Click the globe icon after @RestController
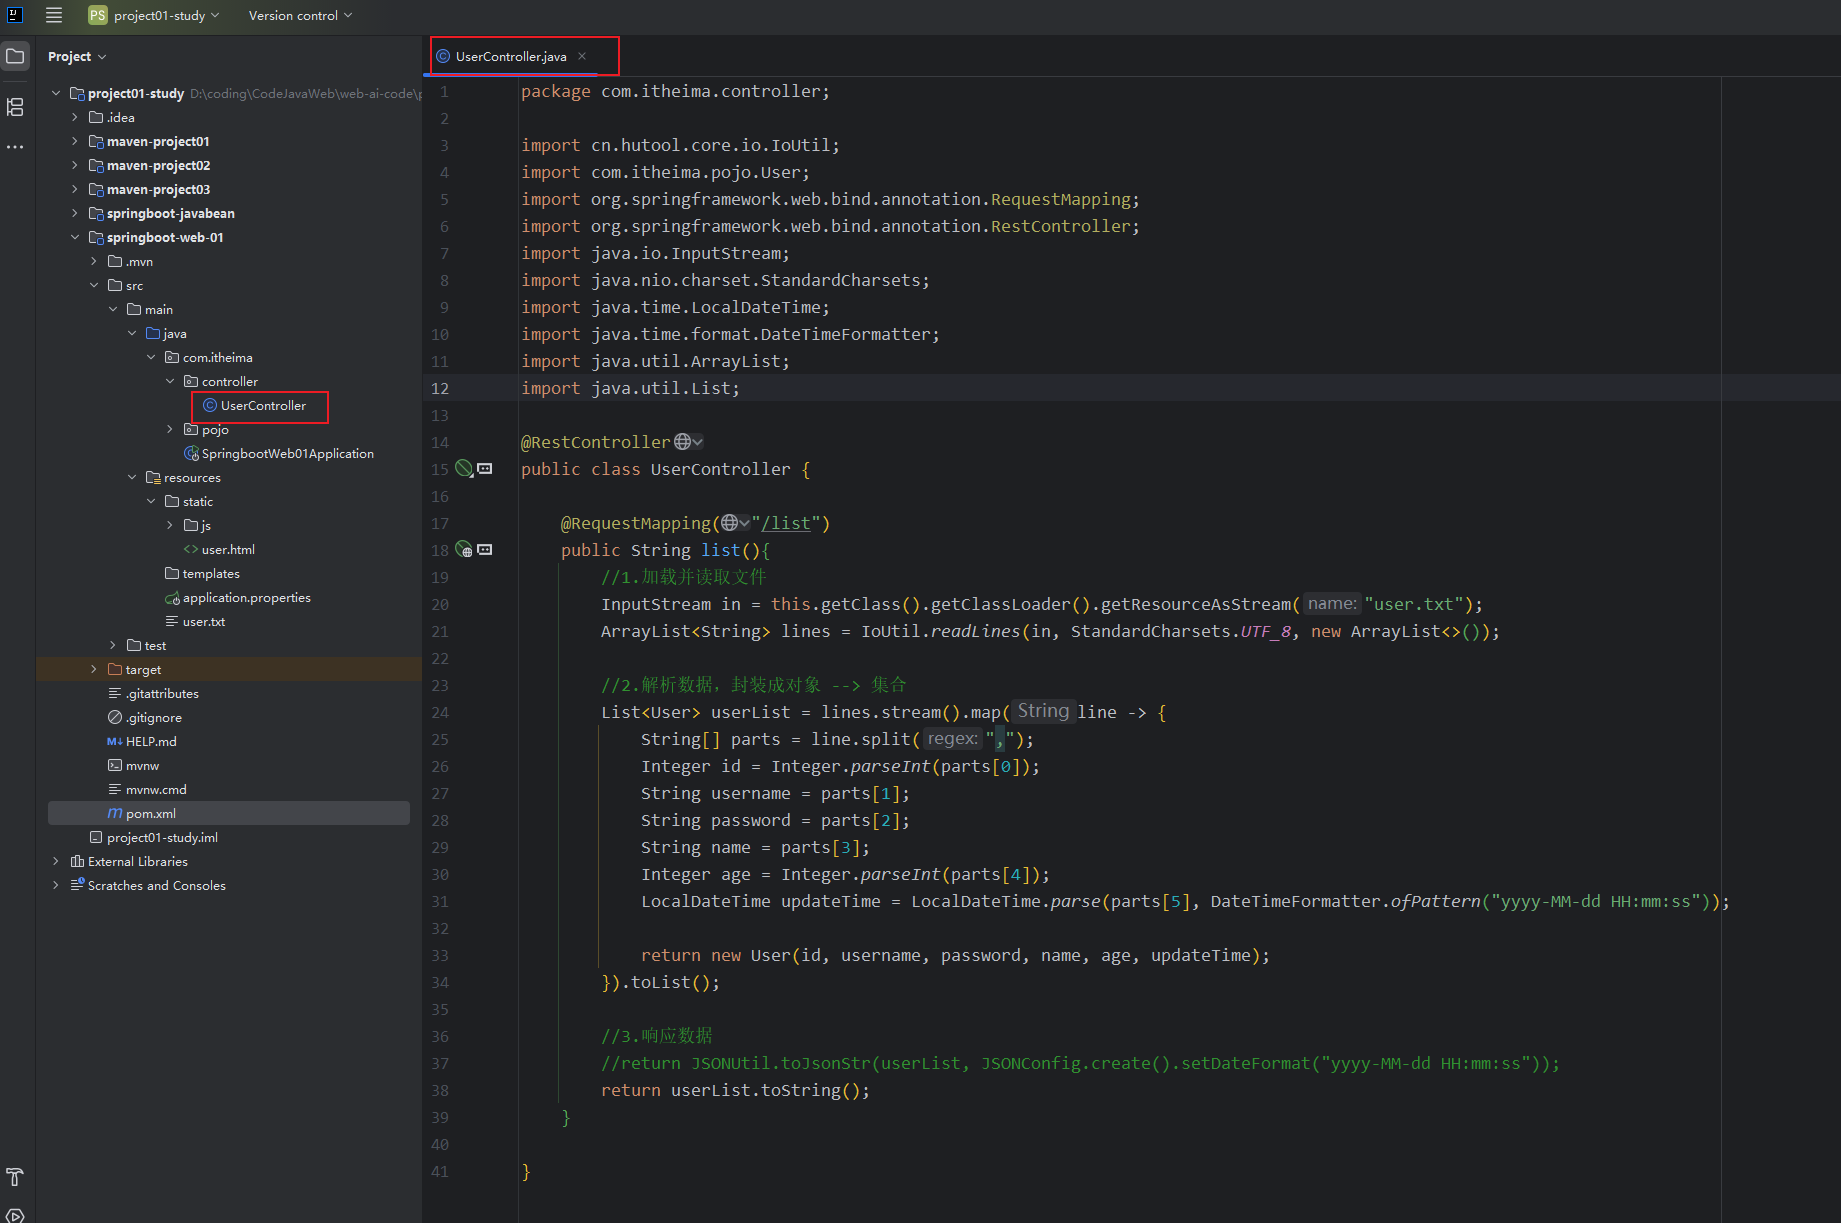Viewport: 1841px width, 1223px height. click(682, 441)
